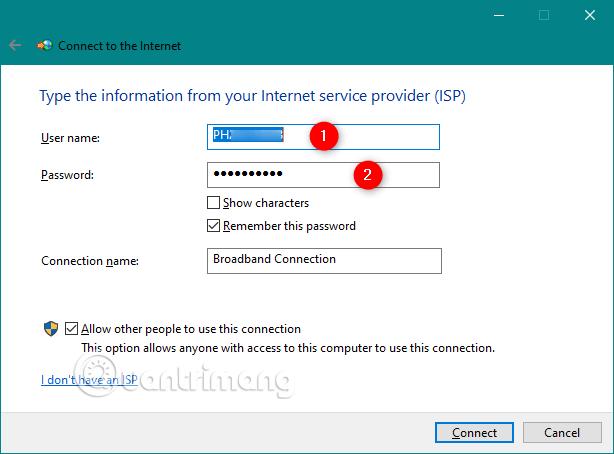614x454 pixels.
Task: Open the "I don't have an ISP" link
Action: click(88, 380)
